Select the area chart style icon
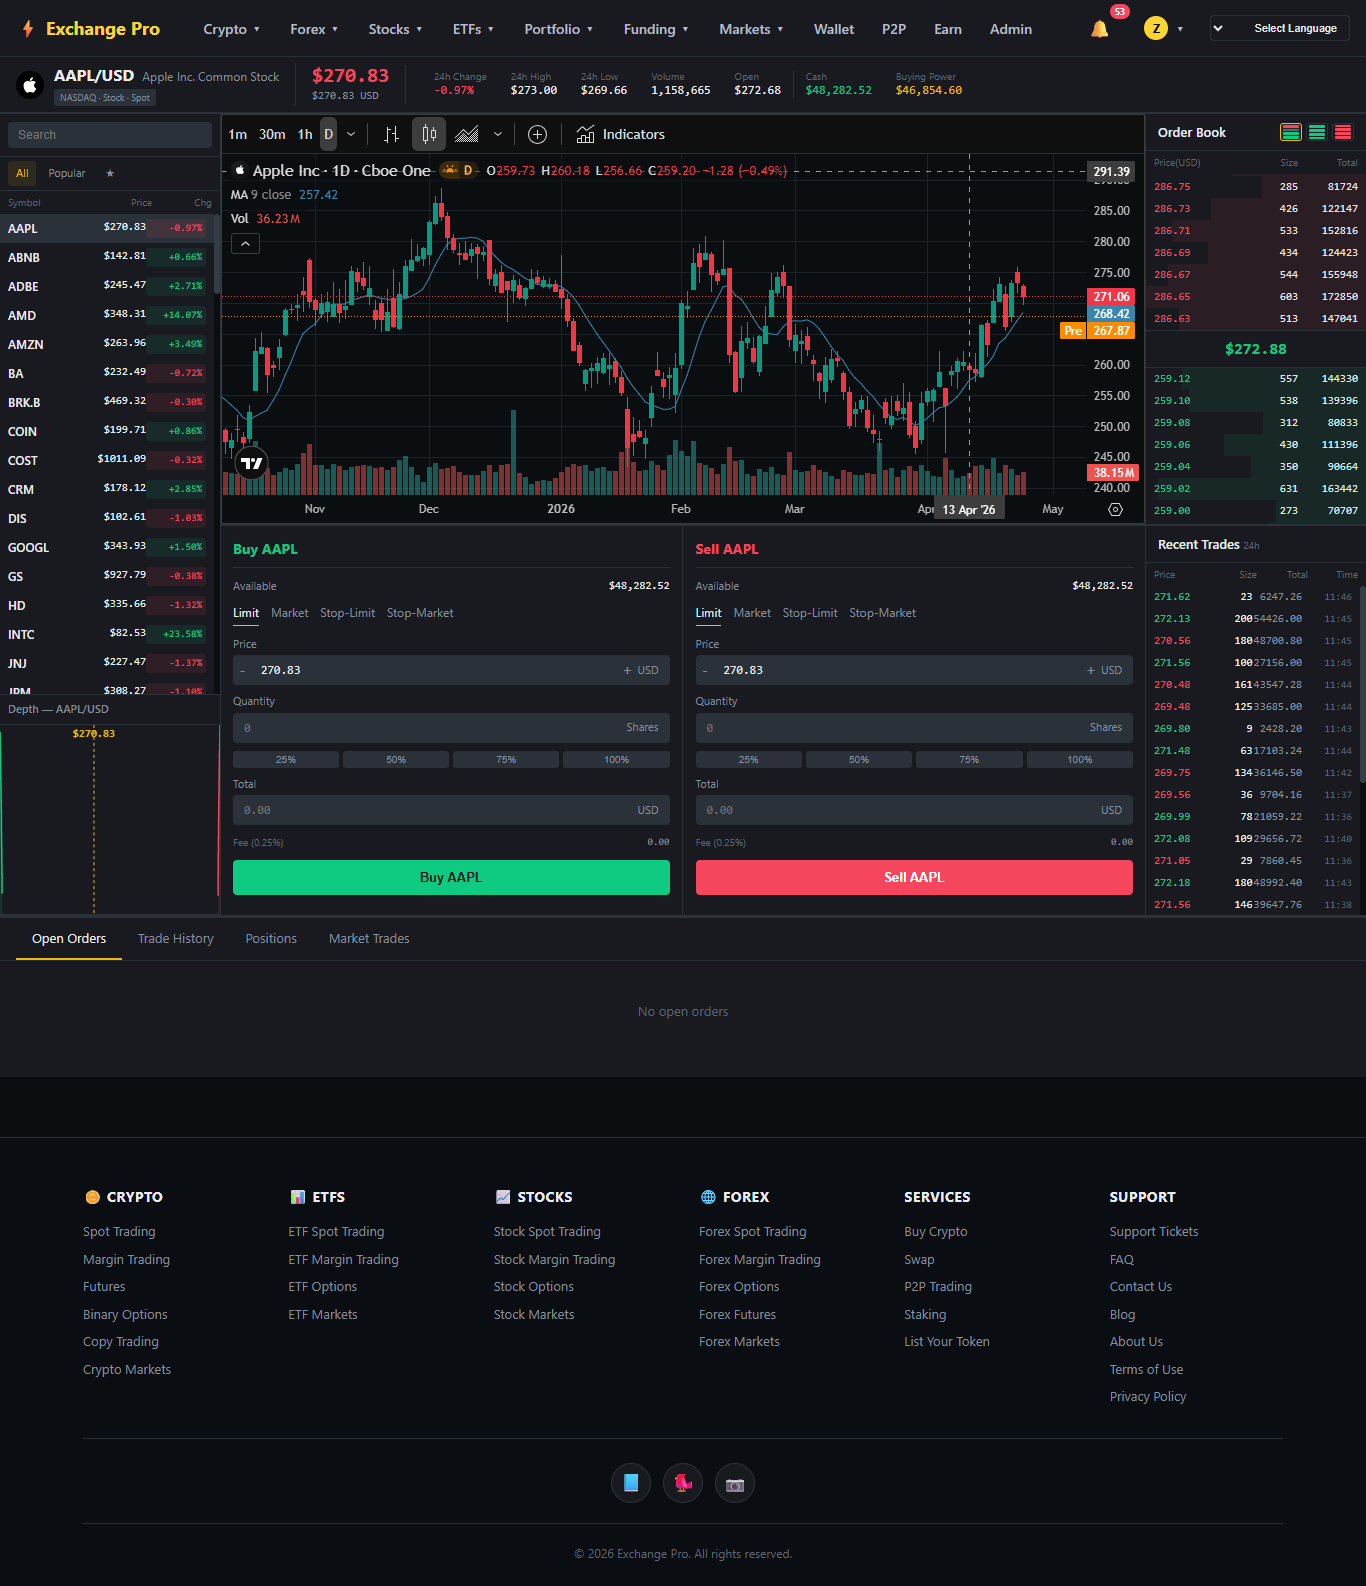 (x=466, y=134)
